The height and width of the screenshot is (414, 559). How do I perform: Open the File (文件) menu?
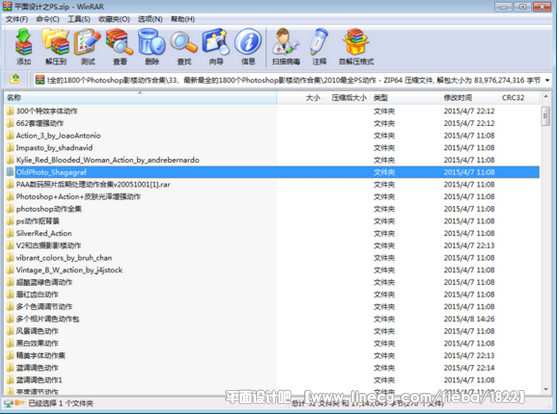pyautogui.click(x=16, y=19)
